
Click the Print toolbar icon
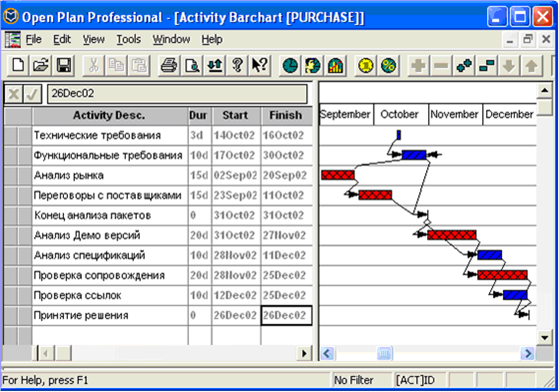169,66
